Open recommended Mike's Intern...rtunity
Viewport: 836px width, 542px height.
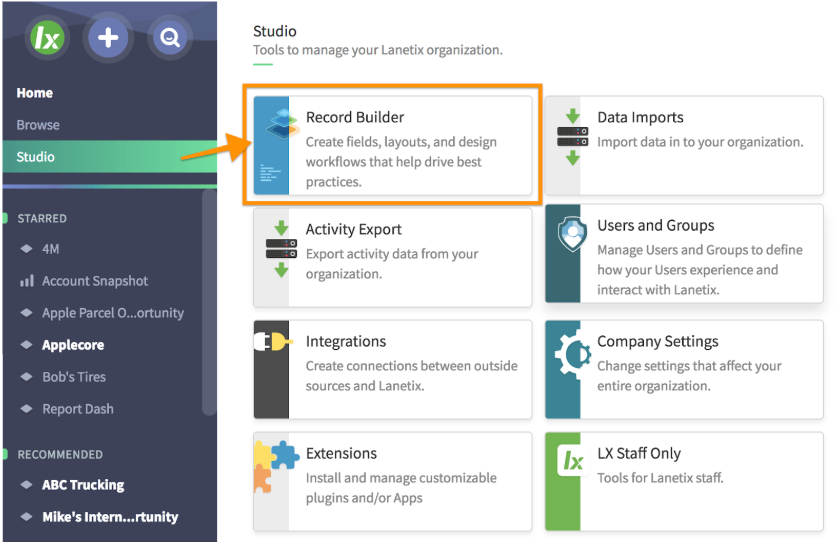[110, 517]
